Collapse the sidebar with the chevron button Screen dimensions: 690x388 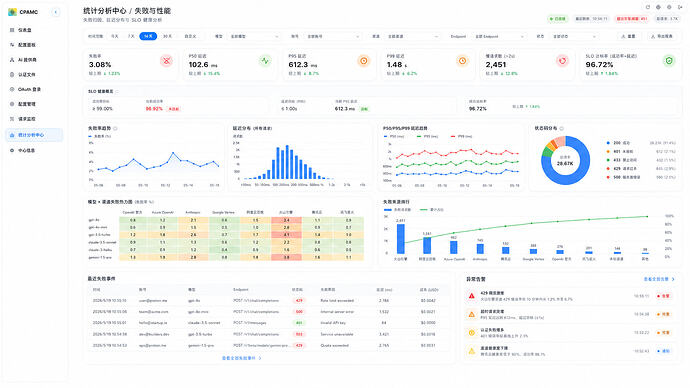click(55, 12)
